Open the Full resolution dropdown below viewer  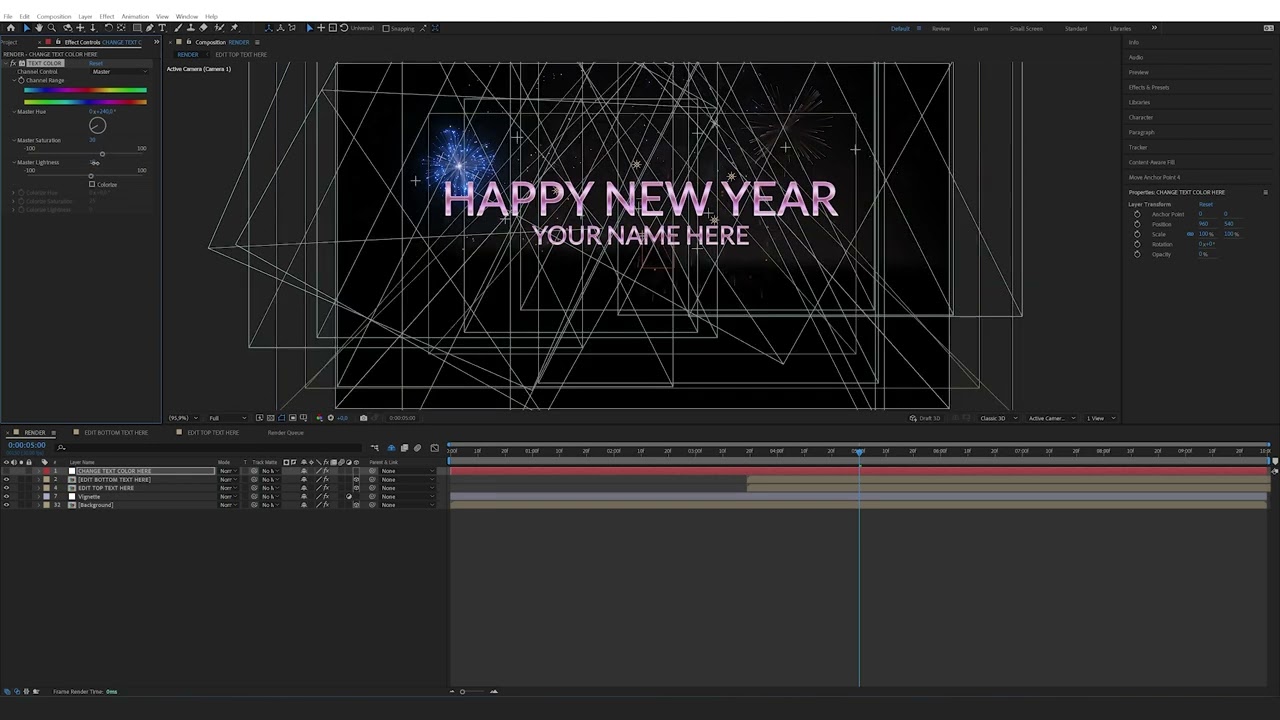pos(227,418)
